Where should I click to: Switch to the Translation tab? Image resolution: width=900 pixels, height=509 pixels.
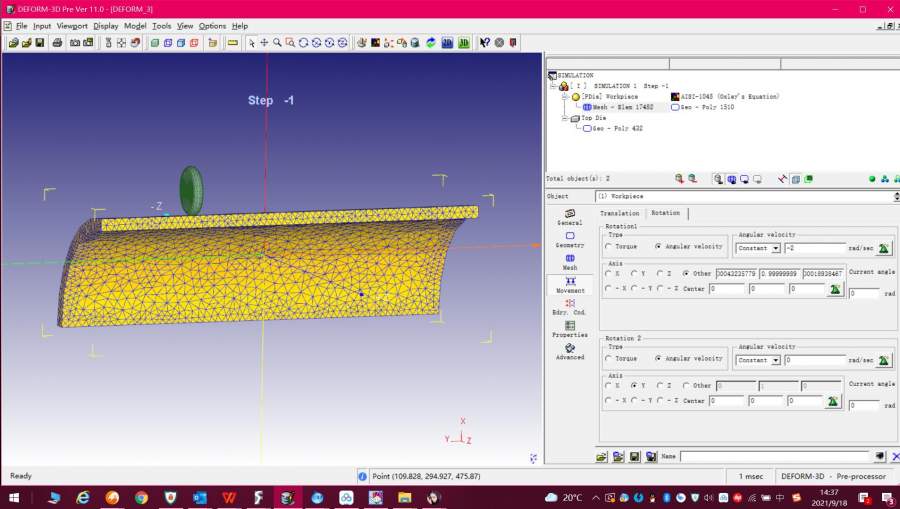tap(619, 213)
